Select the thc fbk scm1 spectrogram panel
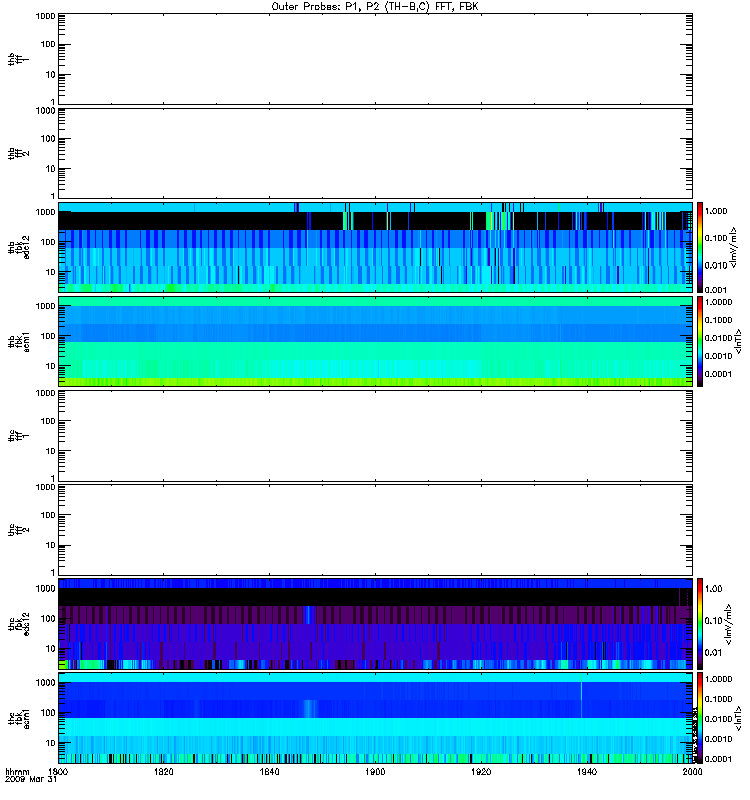The height and width of the screenshot is (800, 750). point(376,718)
